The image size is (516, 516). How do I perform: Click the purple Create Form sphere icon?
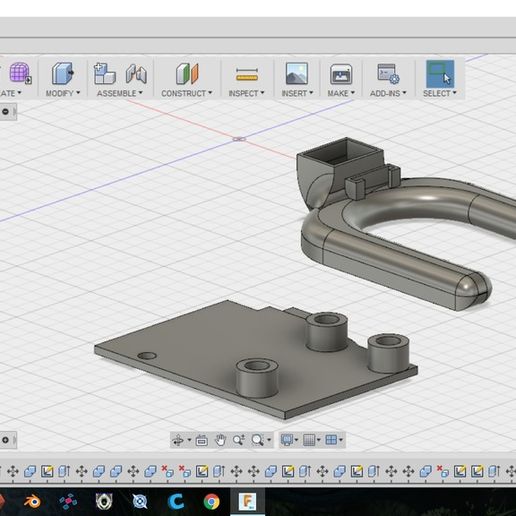(x=20, y=73)
